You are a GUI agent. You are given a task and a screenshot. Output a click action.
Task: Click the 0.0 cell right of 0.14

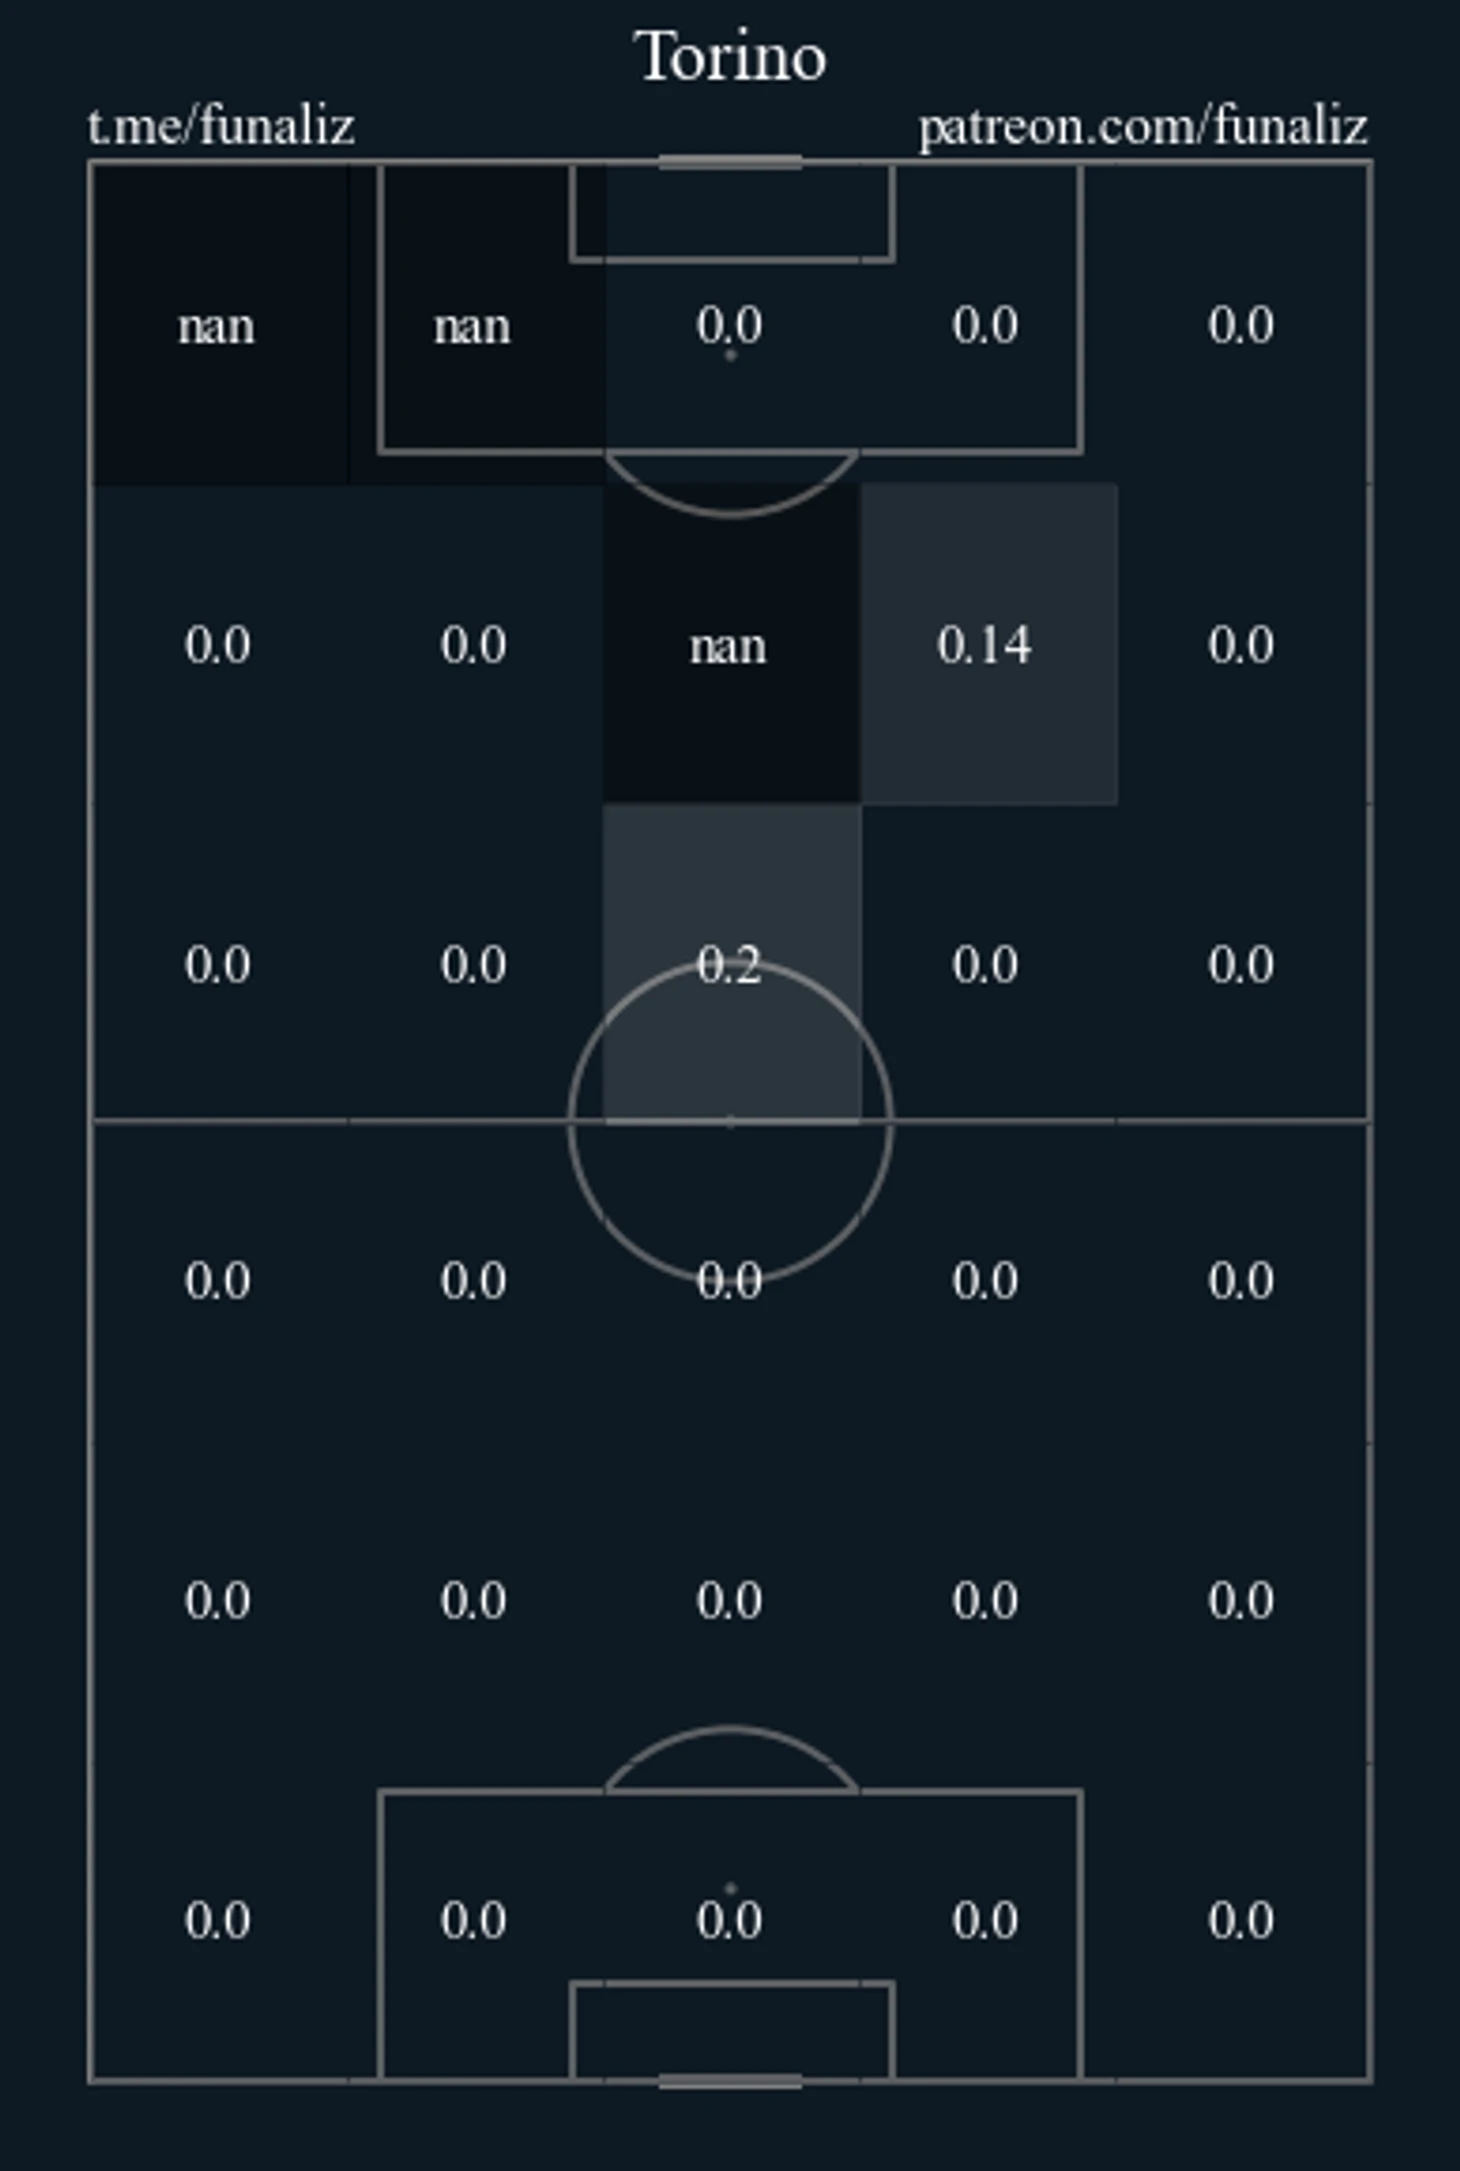click(x=1243, y=643)
